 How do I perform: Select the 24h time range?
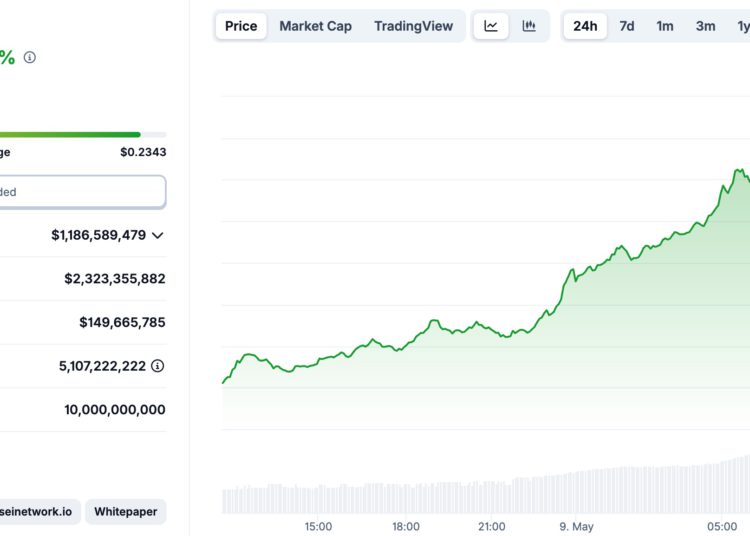click(x=585, y=26)
